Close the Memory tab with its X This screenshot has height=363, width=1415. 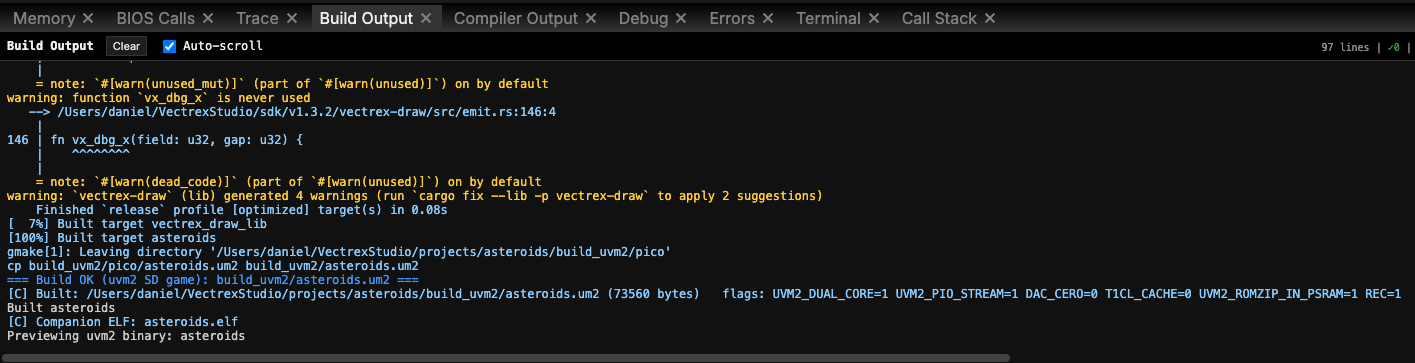pos(88,18)
